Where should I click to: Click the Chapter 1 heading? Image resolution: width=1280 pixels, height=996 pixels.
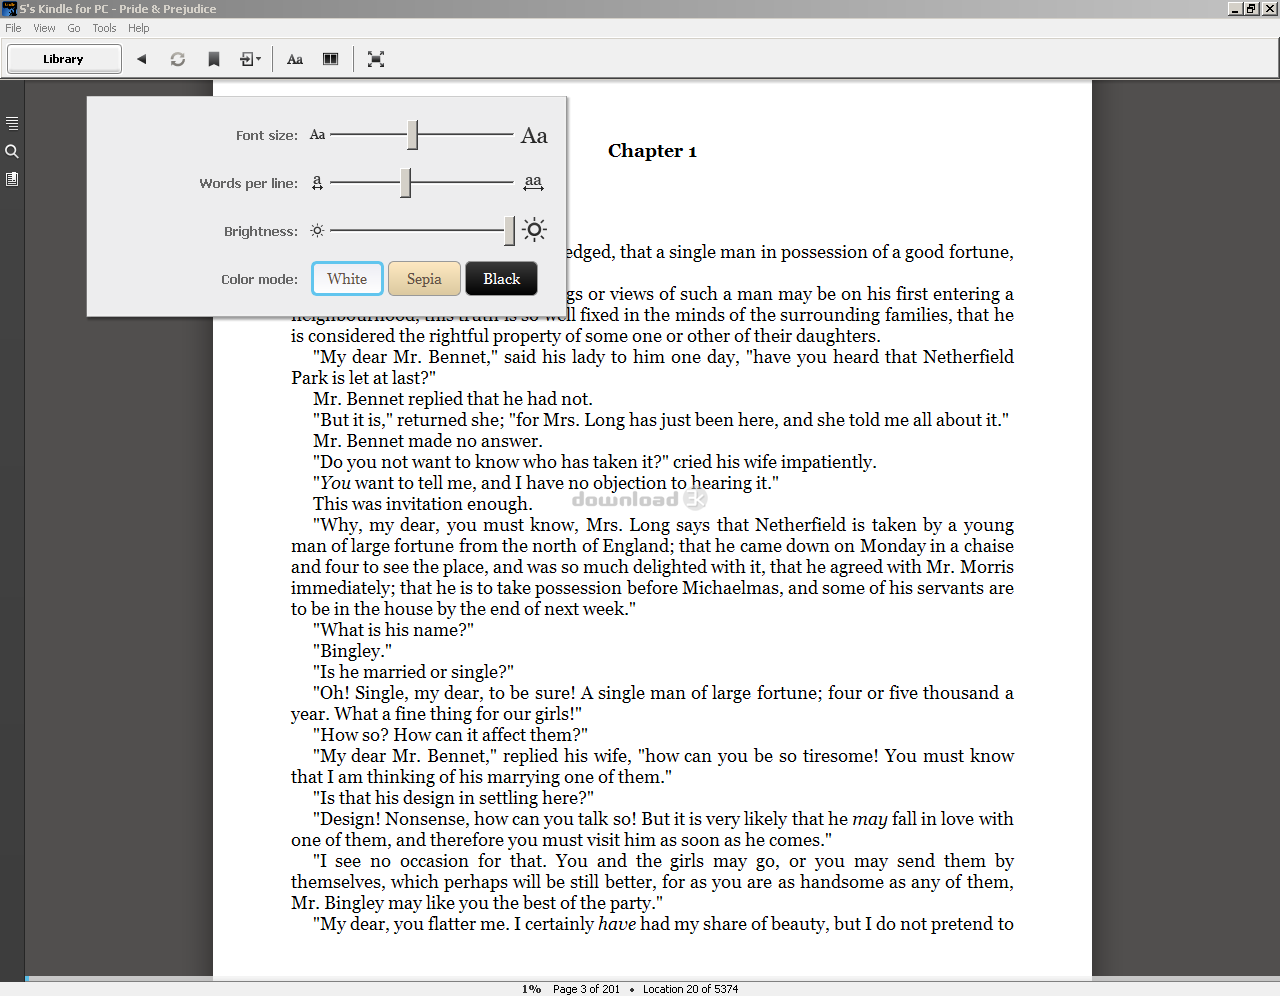(x=652, y=151)
